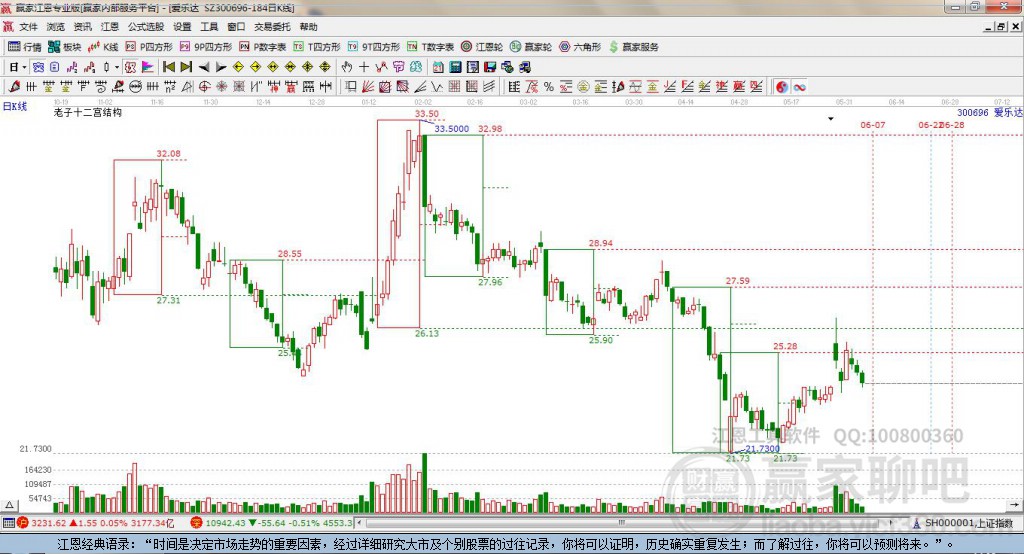Viewport: 1024px width, 554px height.
Task: Open the 文件 menu
Action: tap(28, 27)
